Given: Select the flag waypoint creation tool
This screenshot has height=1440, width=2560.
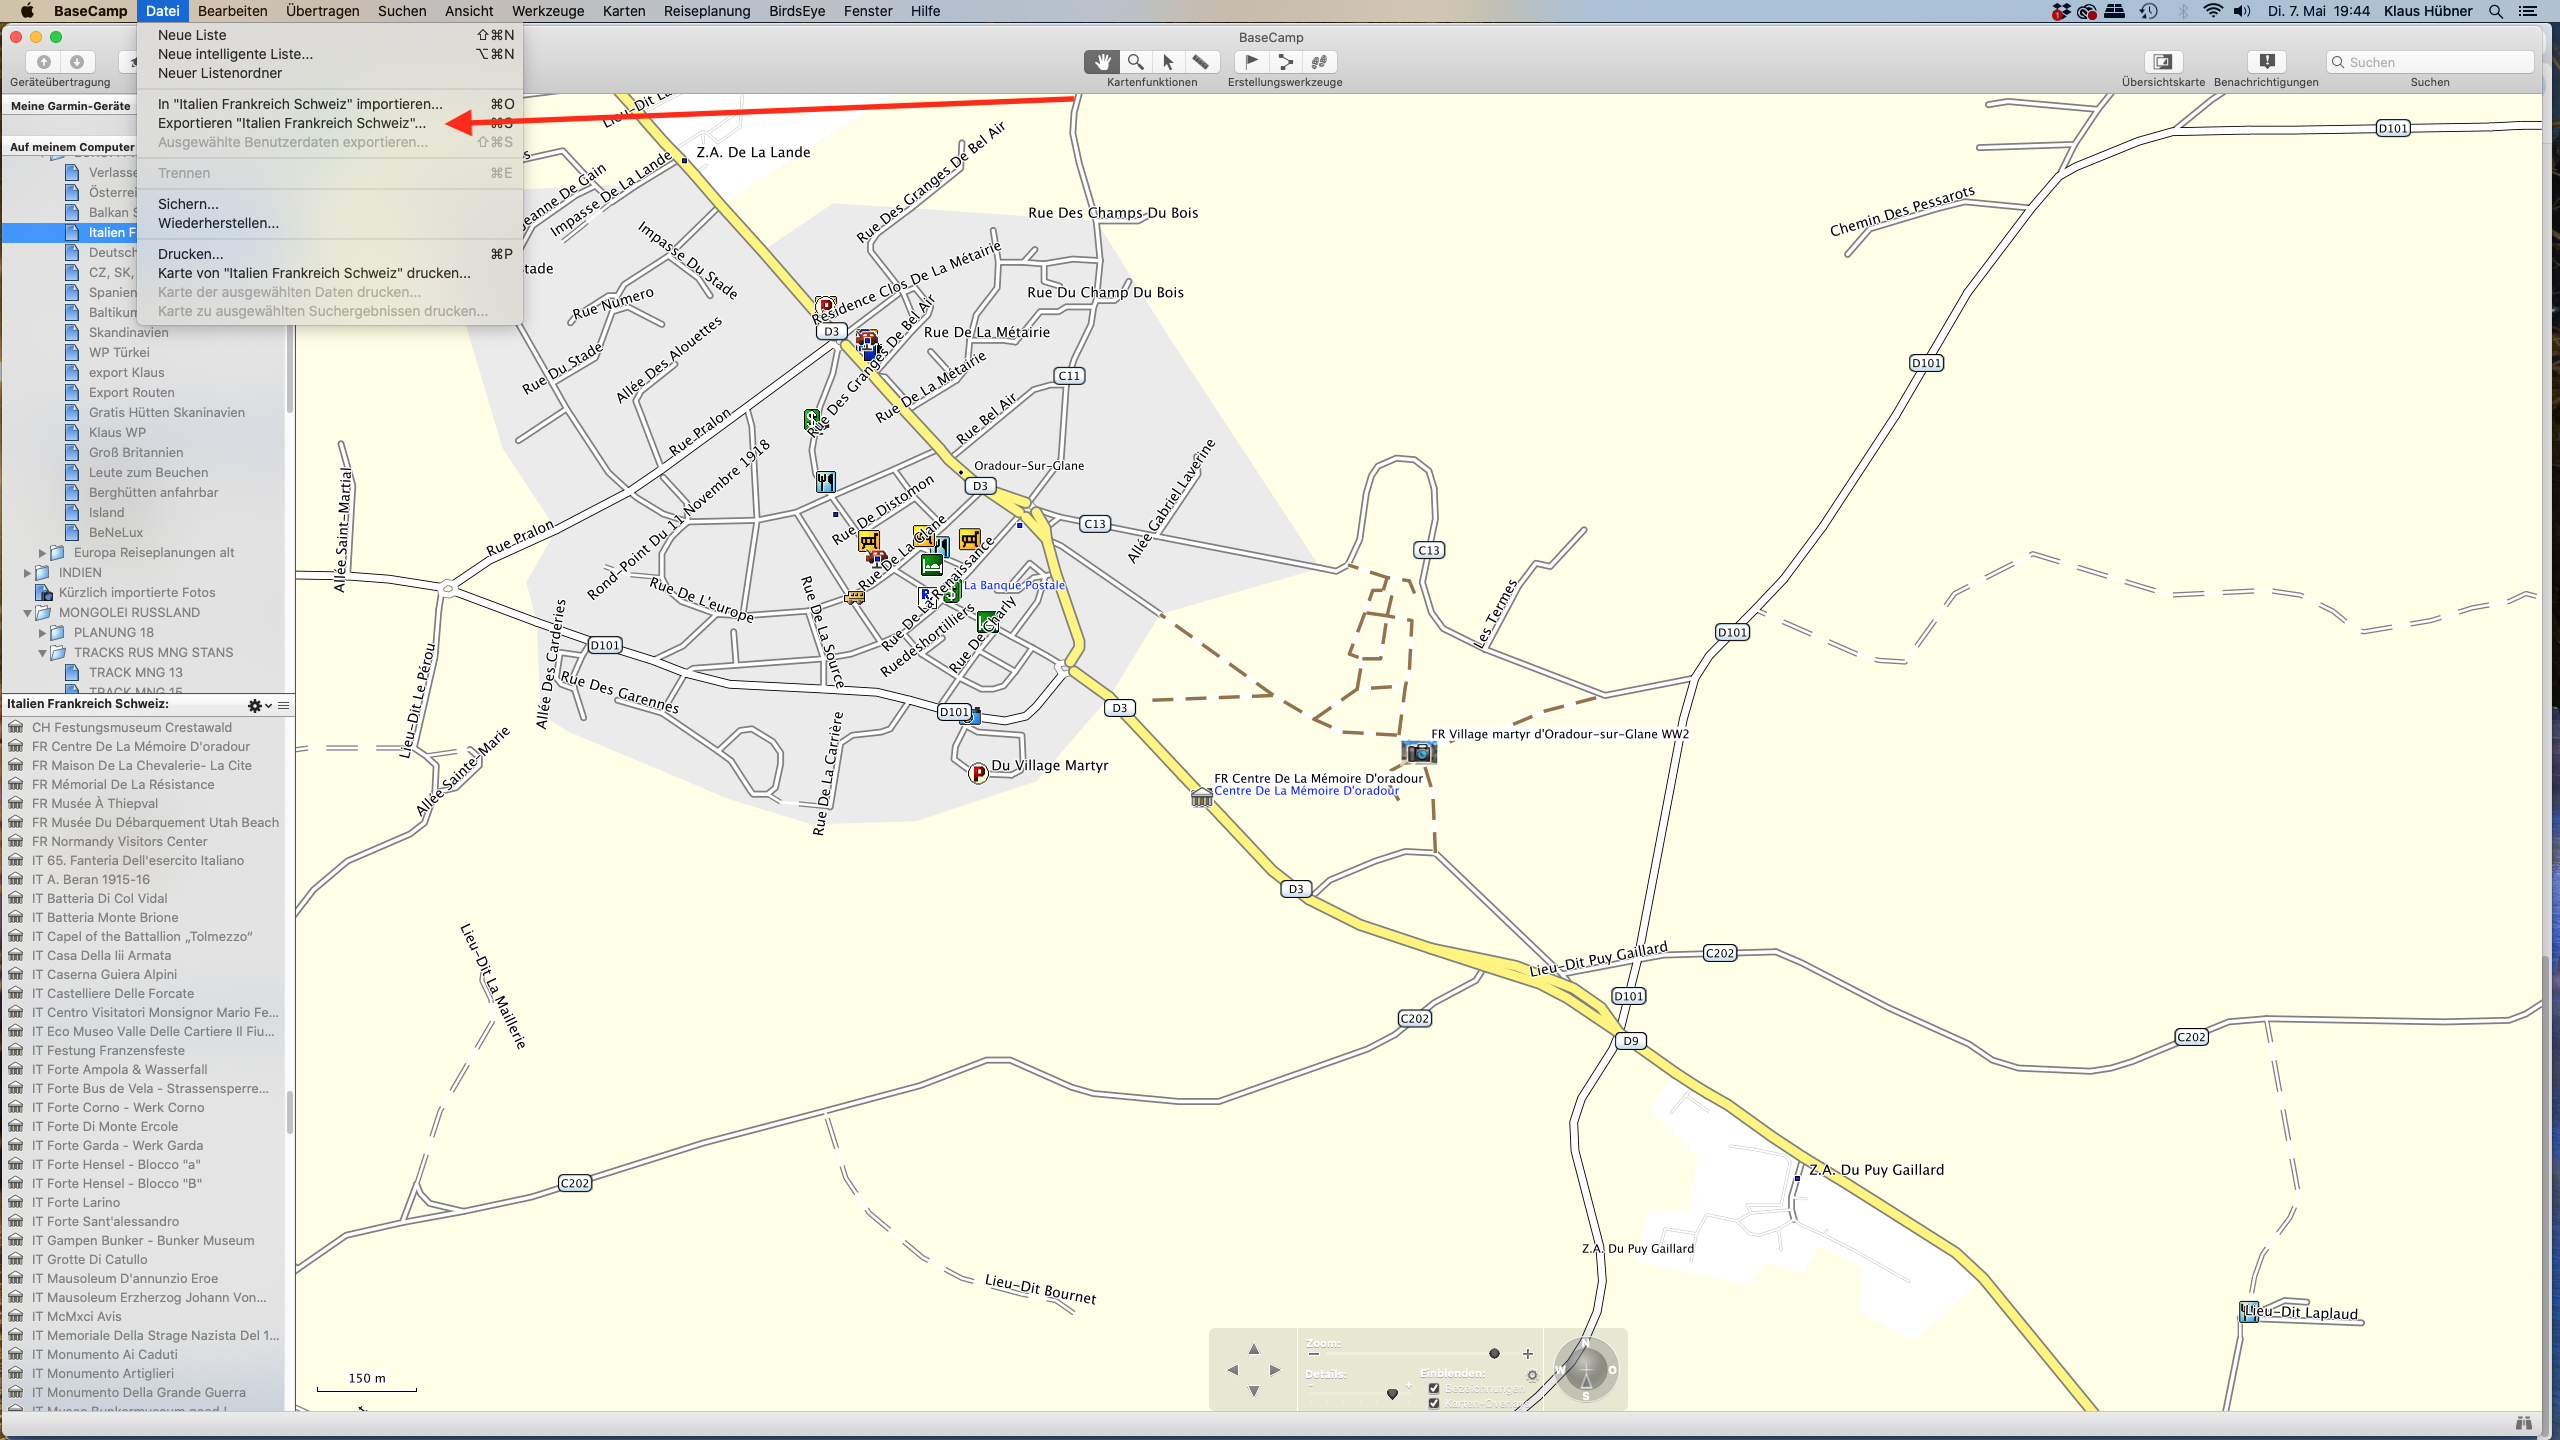Looking at the screenshot, I should point(1251,62).
